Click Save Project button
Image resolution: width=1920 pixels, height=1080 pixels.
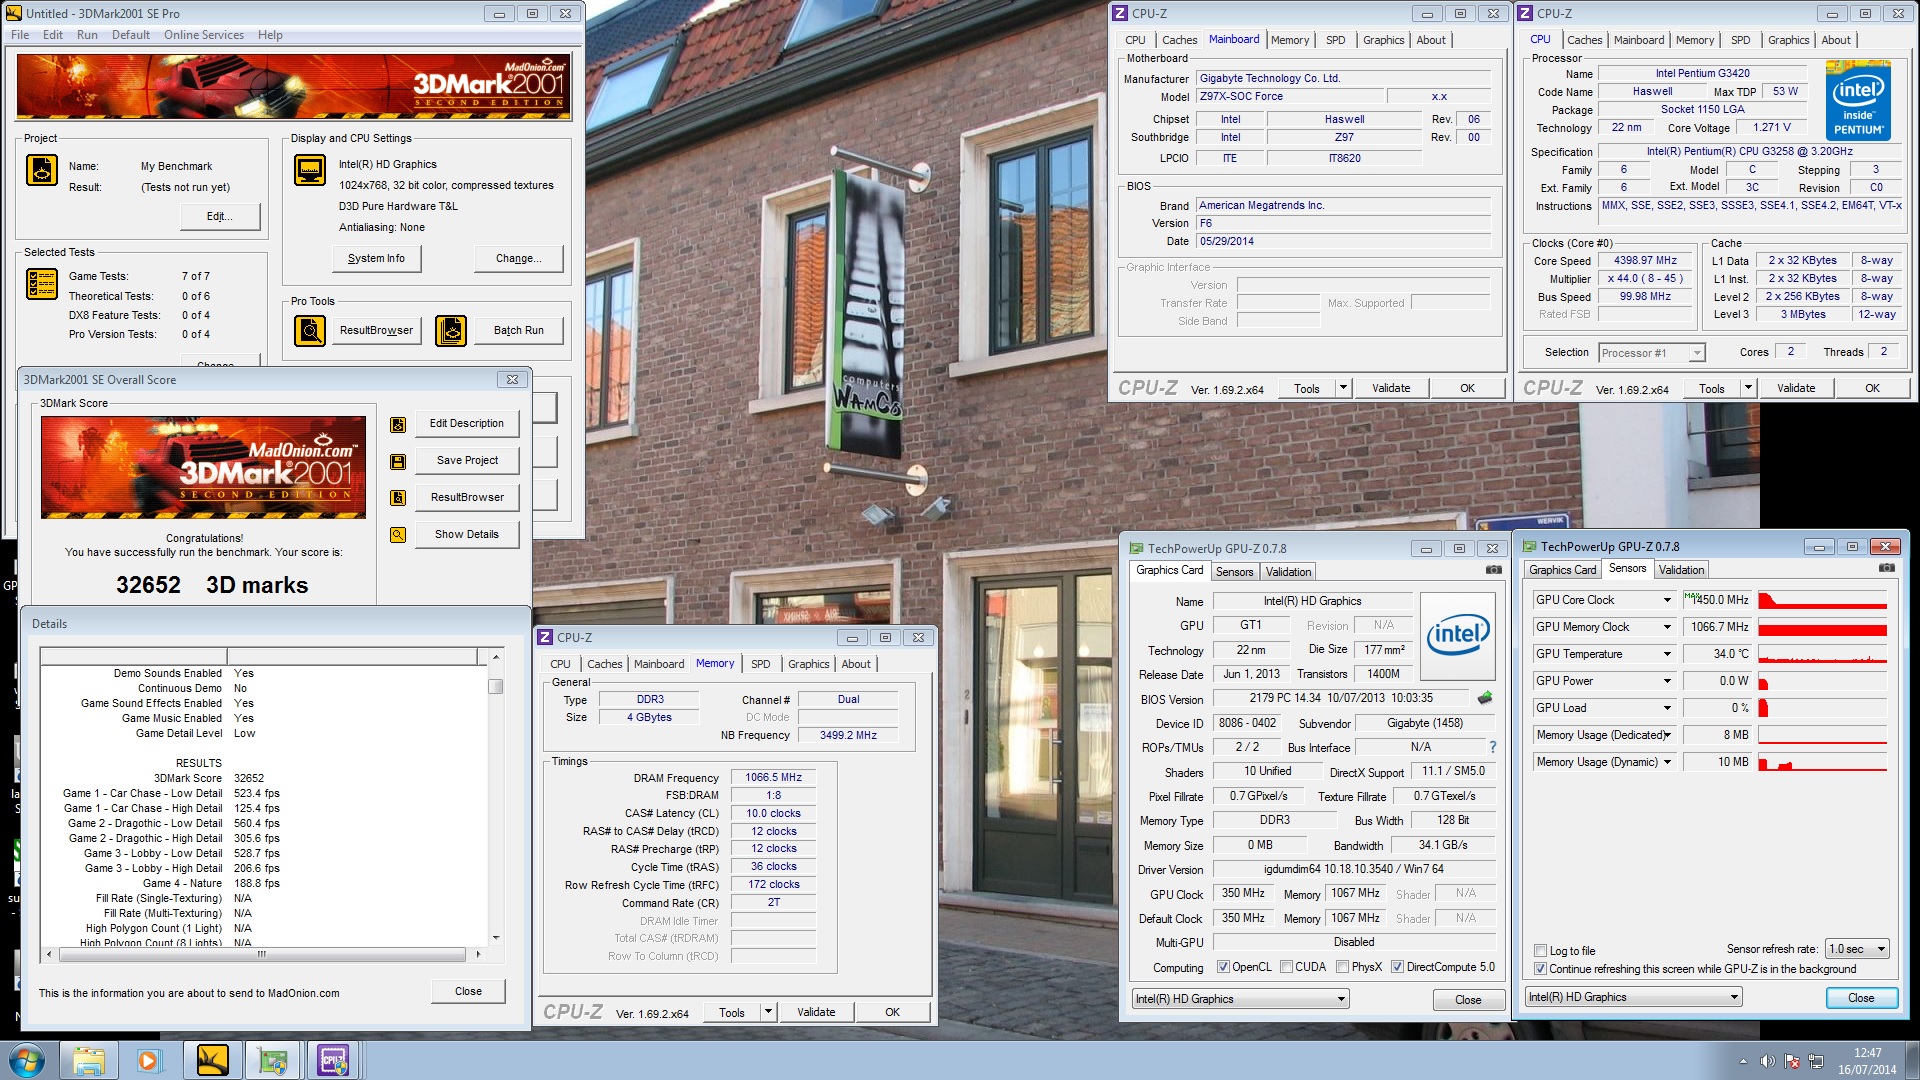point(466,461)
